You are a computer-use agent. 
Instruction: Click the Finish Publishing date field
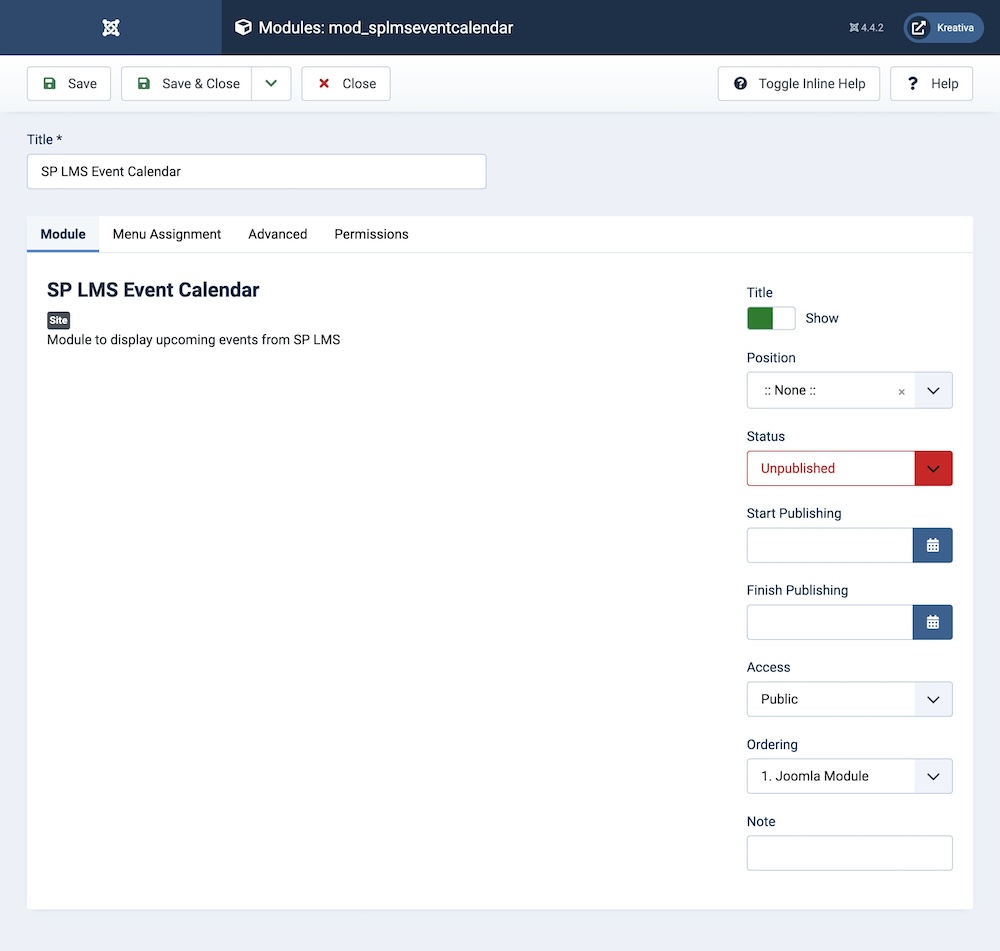click(x=830, y=623)
